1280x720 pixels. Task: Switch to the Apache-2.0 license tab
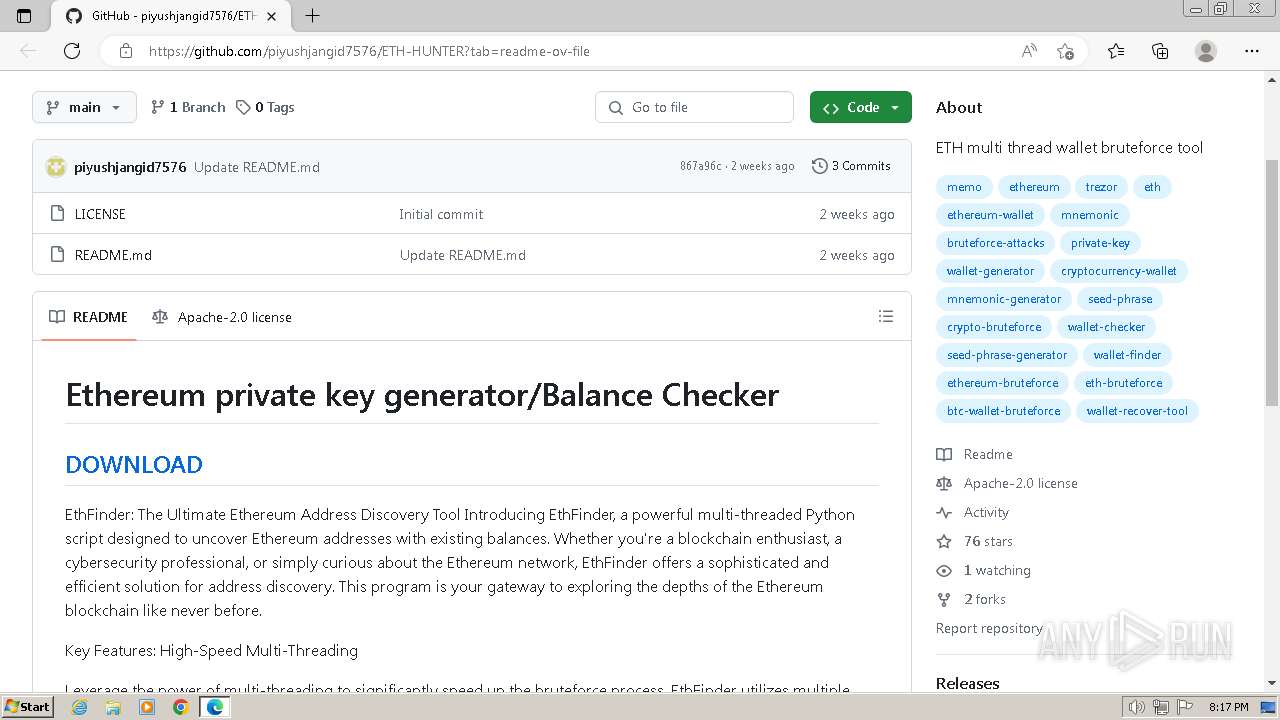tap(222, 317)
